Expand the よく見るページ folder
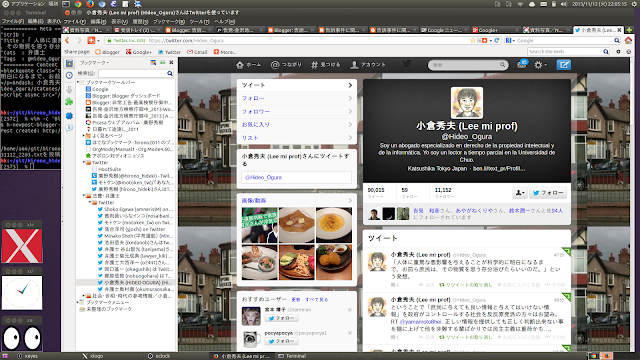Viewport: 640px width, 360px height. pos(84,136)
